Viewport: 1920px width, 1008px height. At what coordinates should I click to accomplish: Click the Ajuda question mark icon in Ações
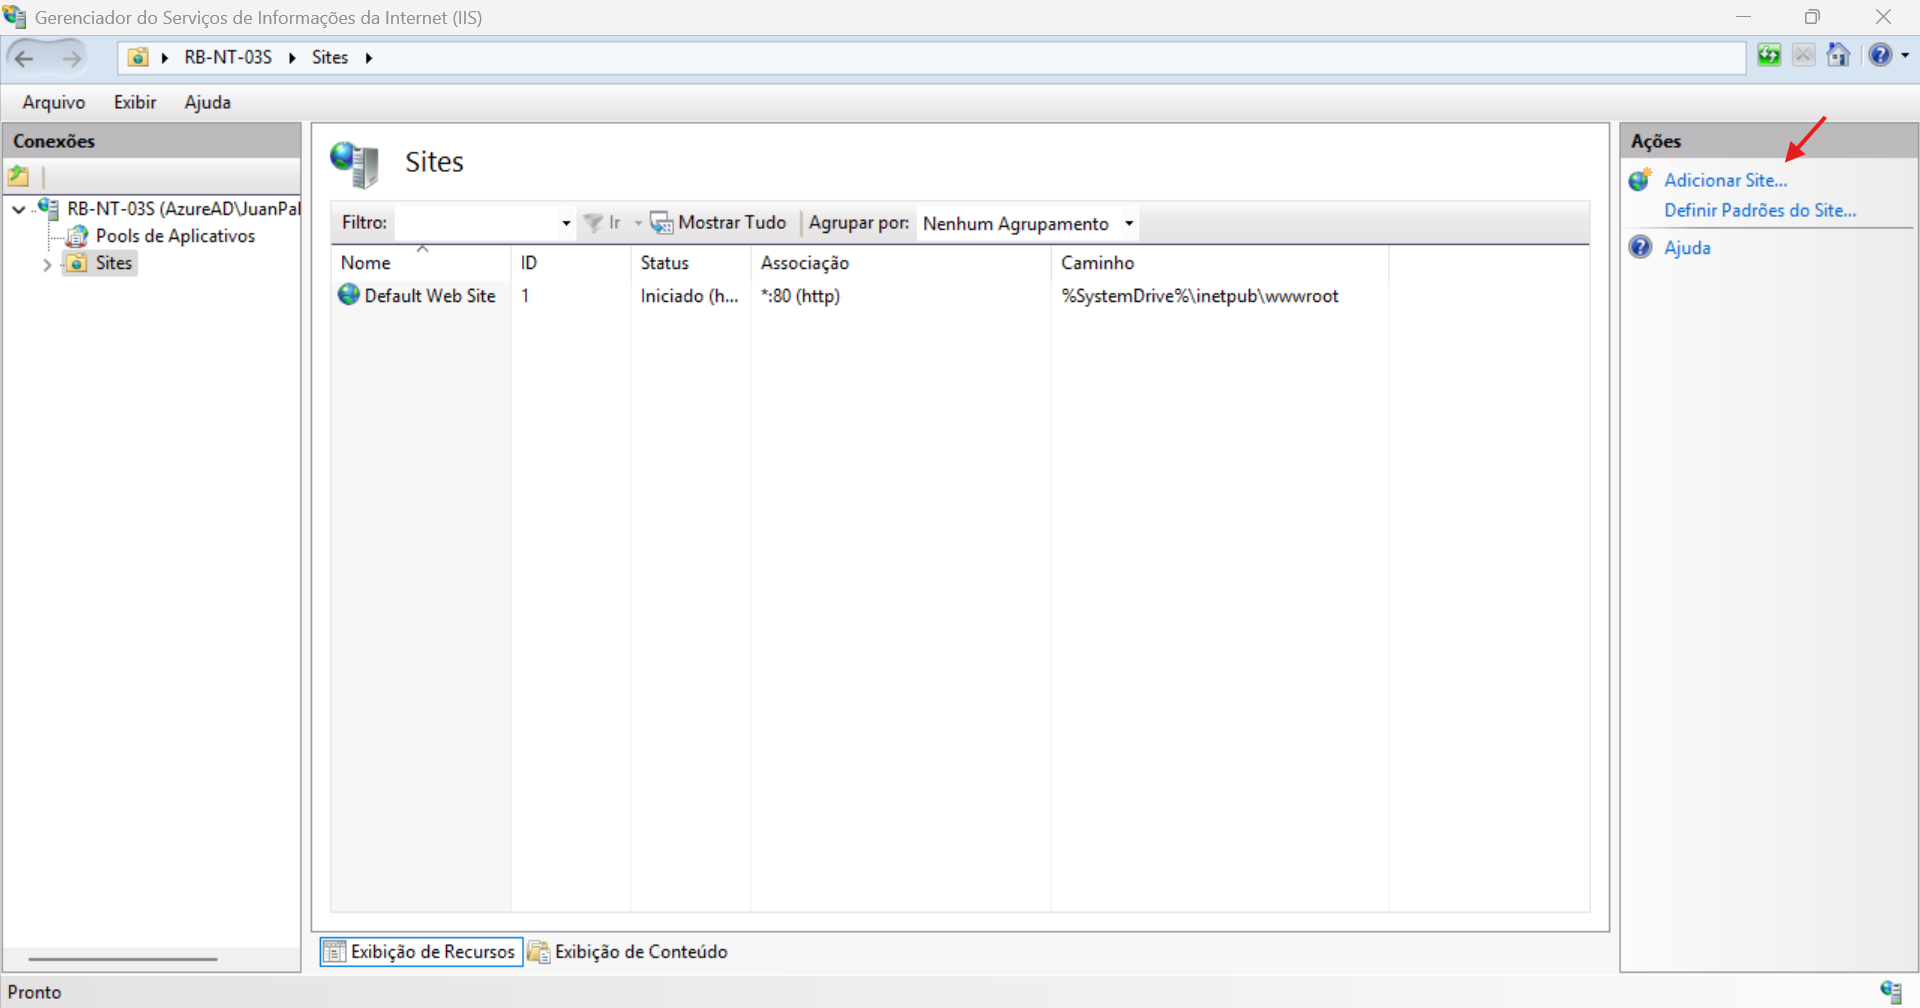coord(1641,247)
